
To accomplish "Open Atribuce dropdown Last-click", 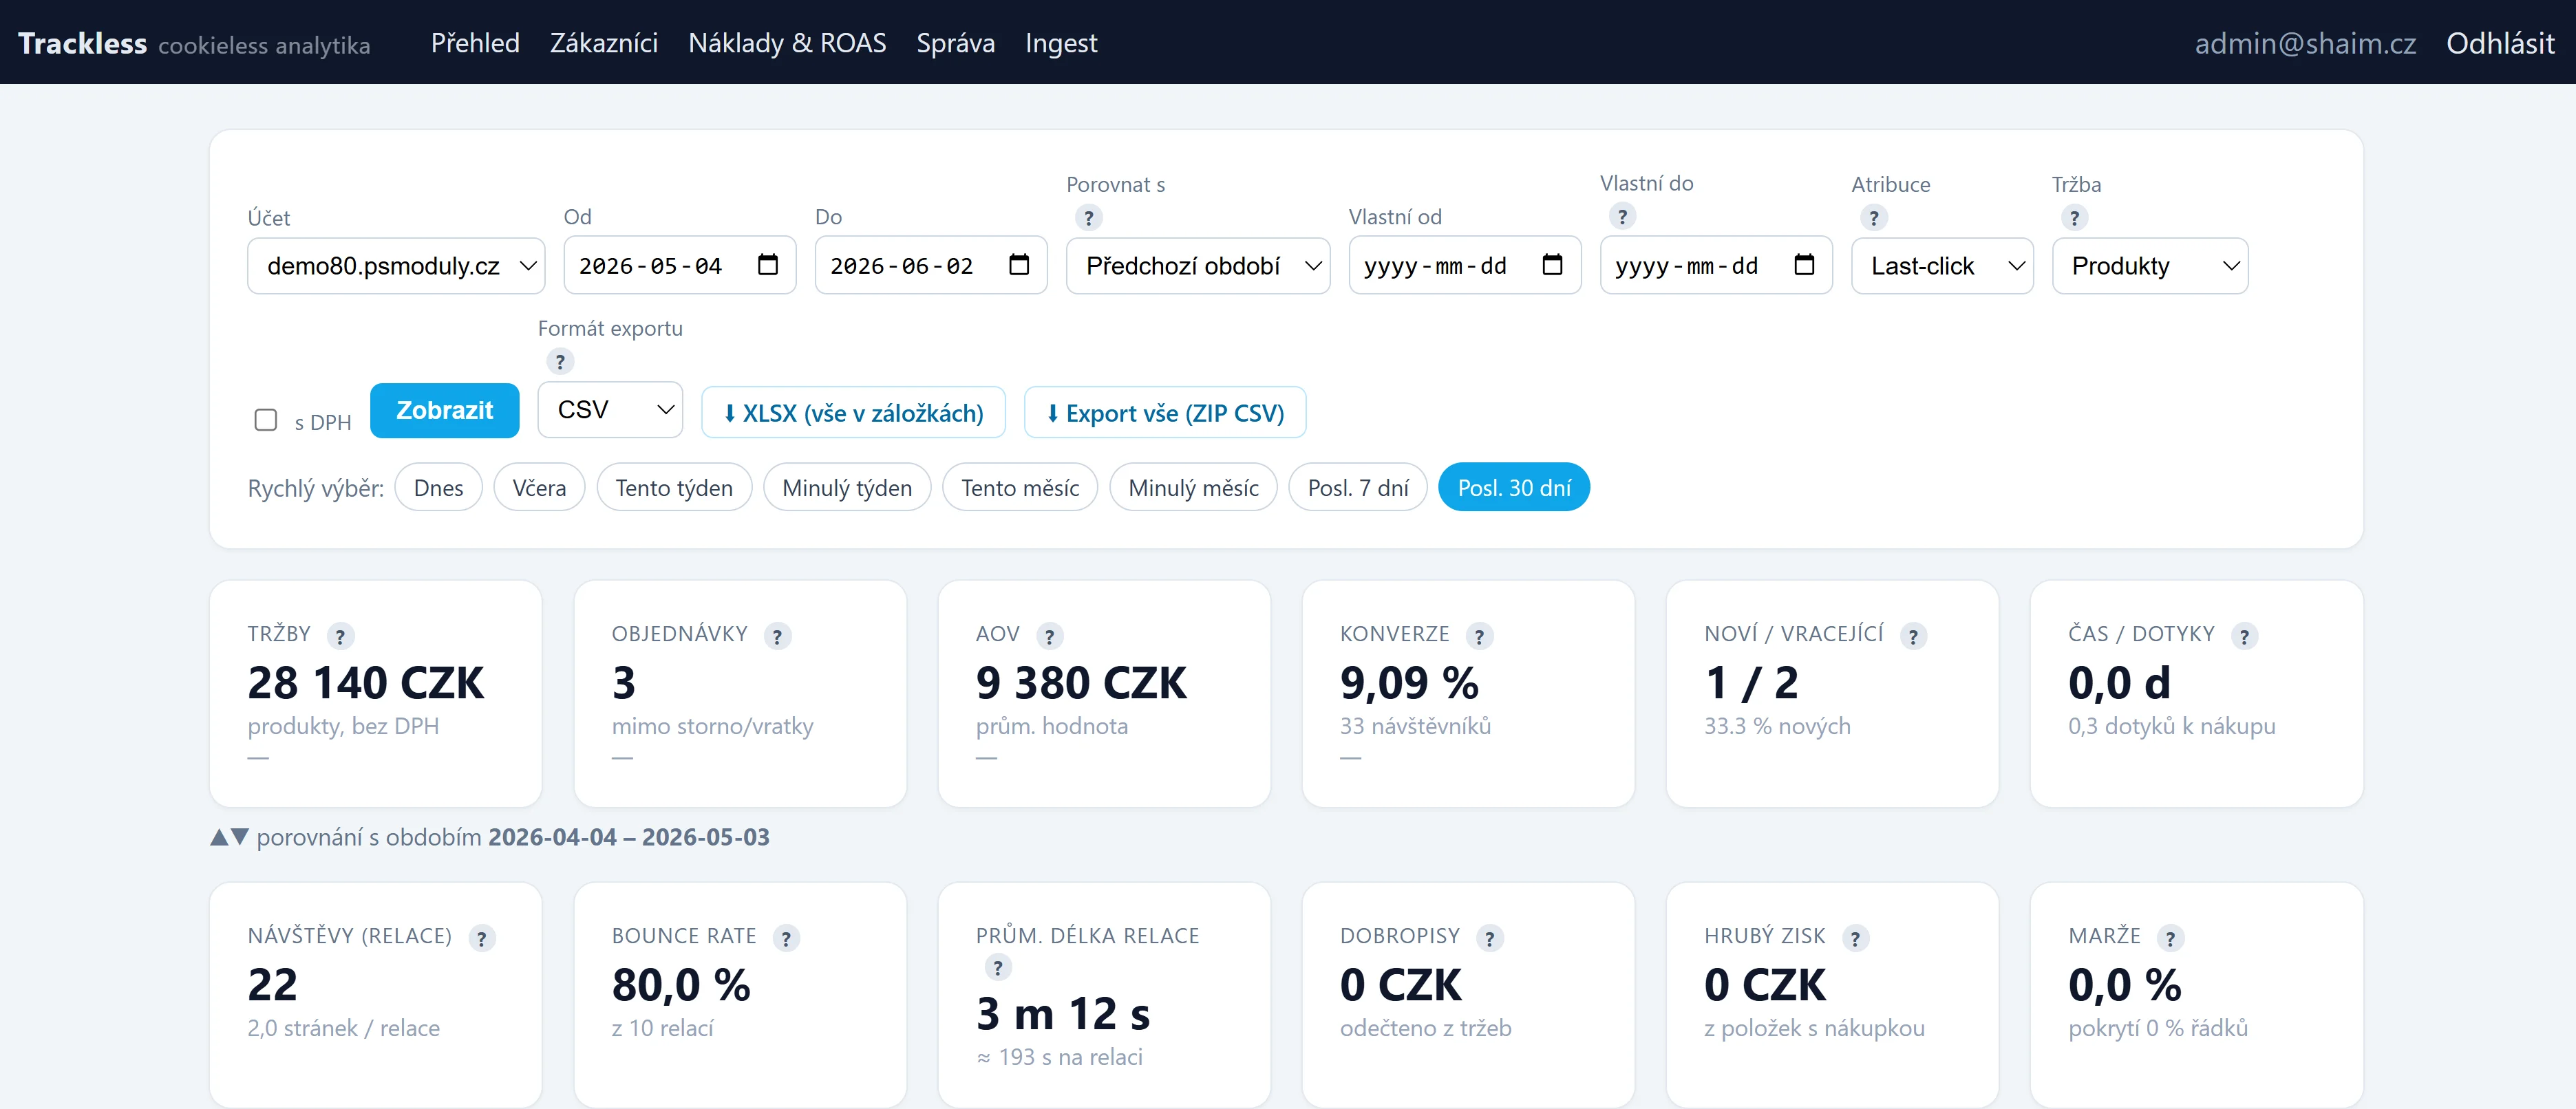I will click(1942, 266).
